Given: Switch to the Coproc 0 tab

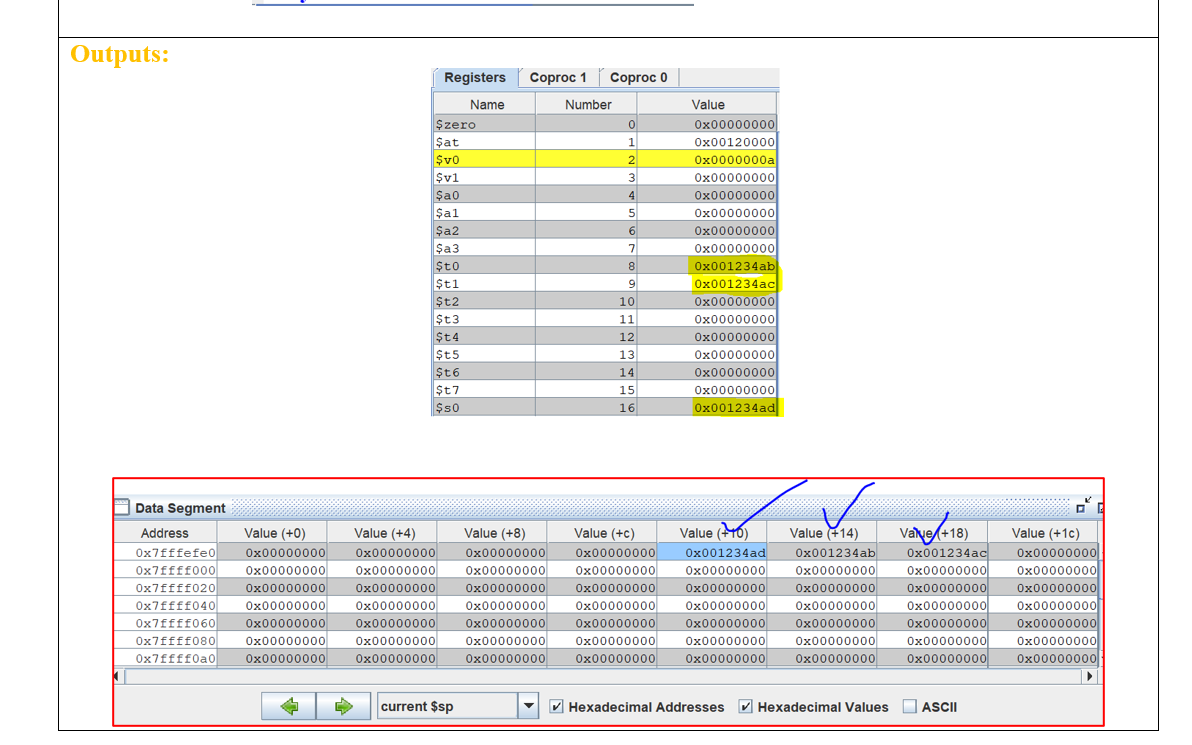Looking at the screenshot, I should tap(638, 77).
